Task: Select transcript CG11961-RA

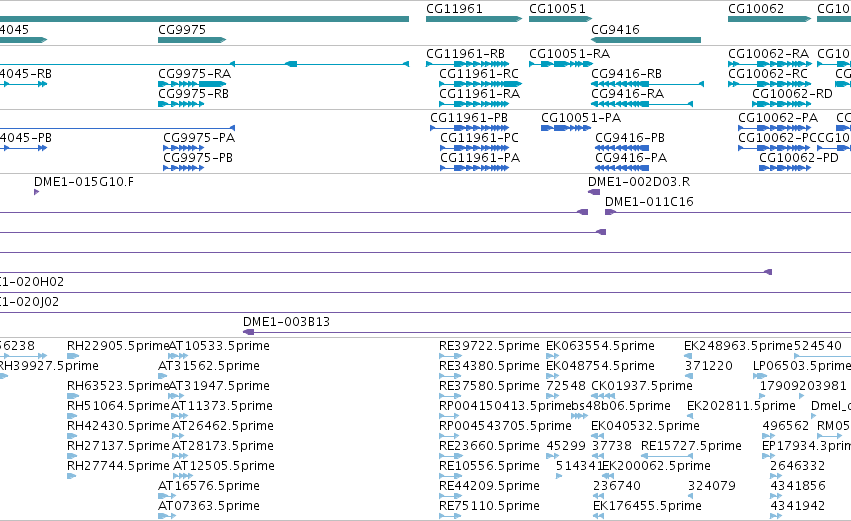Action: (x=474, y=104)
